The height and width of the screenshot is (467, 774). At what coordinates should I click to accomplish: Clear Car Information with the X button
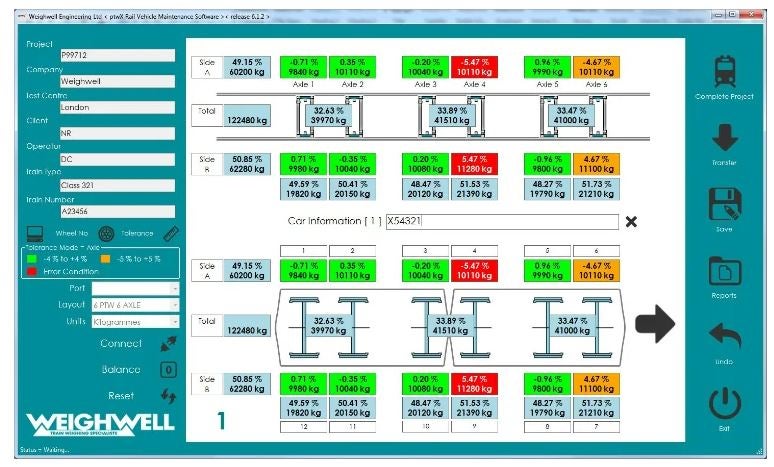click(x=631, y=222)
